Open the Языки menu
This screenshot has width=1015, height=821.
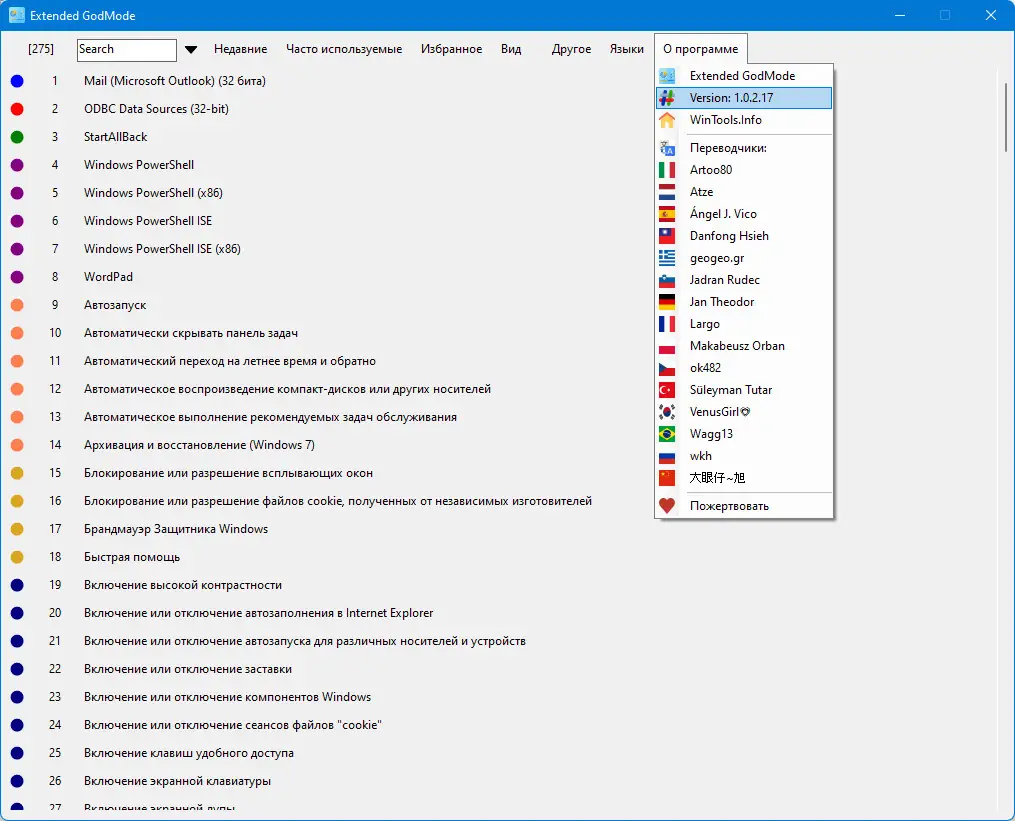(627, 49)
